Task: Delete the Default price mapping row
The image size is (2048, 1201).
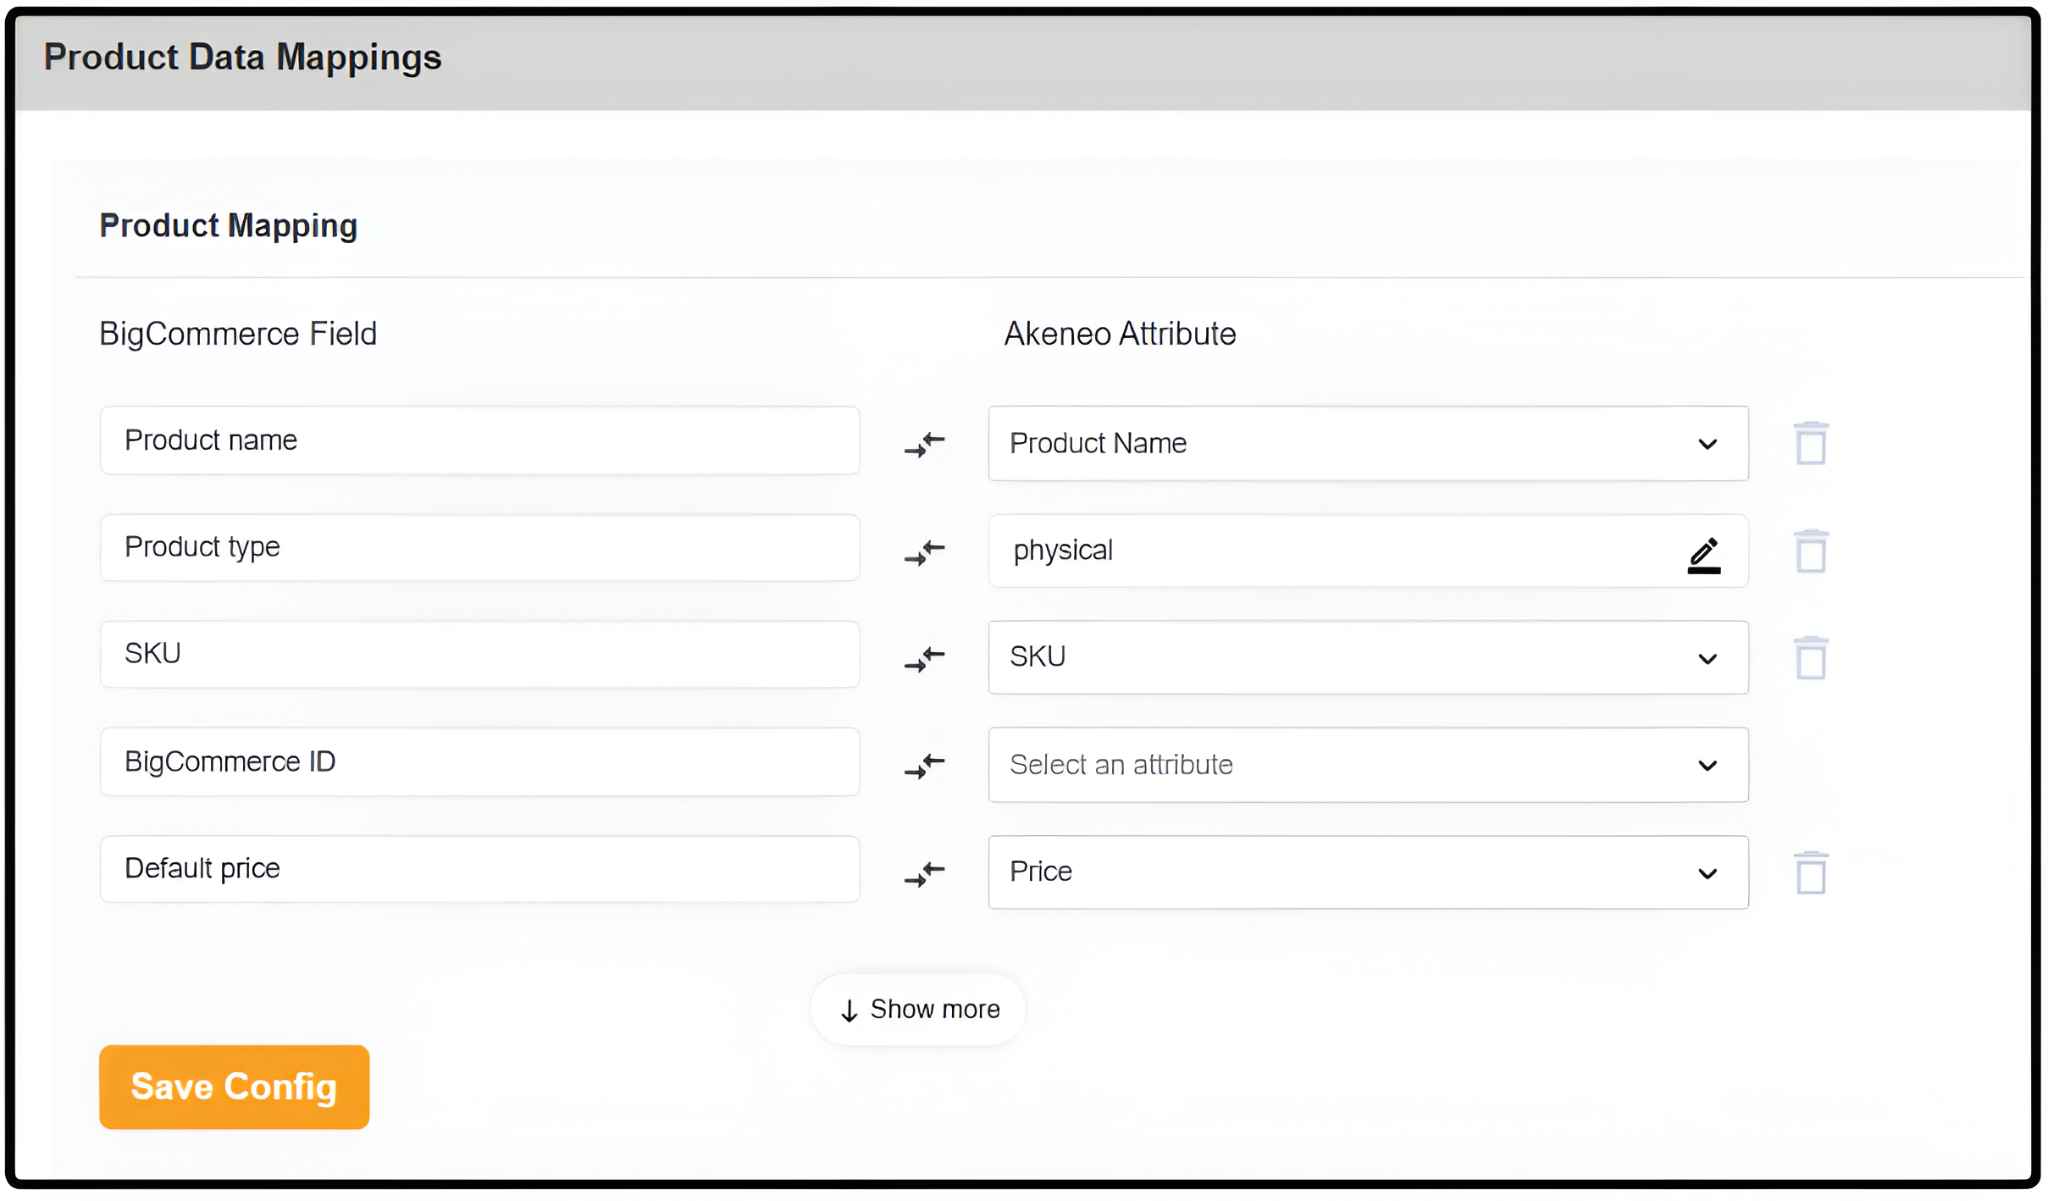Action: (x=1810, y=873)
